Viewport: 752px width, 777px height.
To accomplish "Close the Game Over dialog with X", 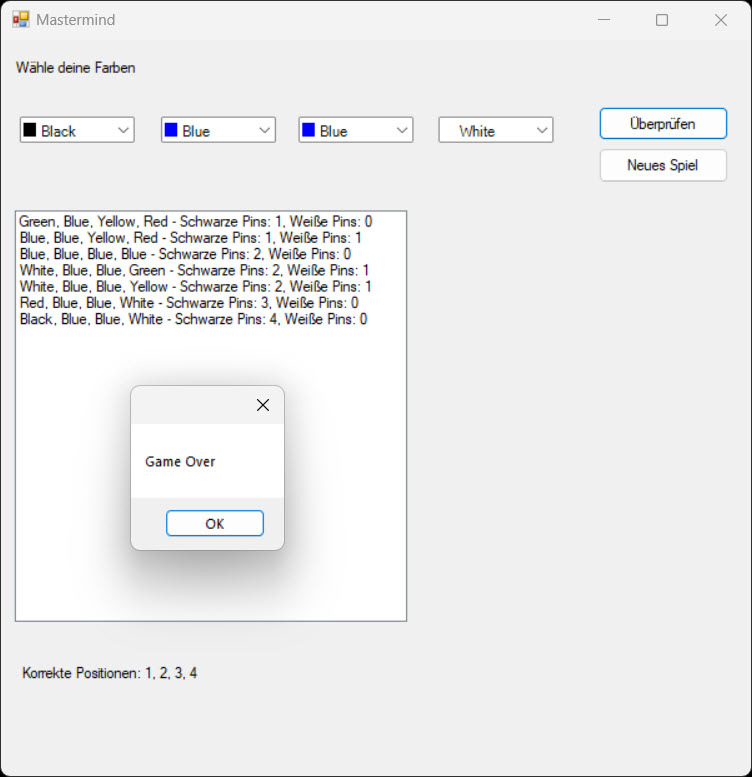I will (263, 405).
